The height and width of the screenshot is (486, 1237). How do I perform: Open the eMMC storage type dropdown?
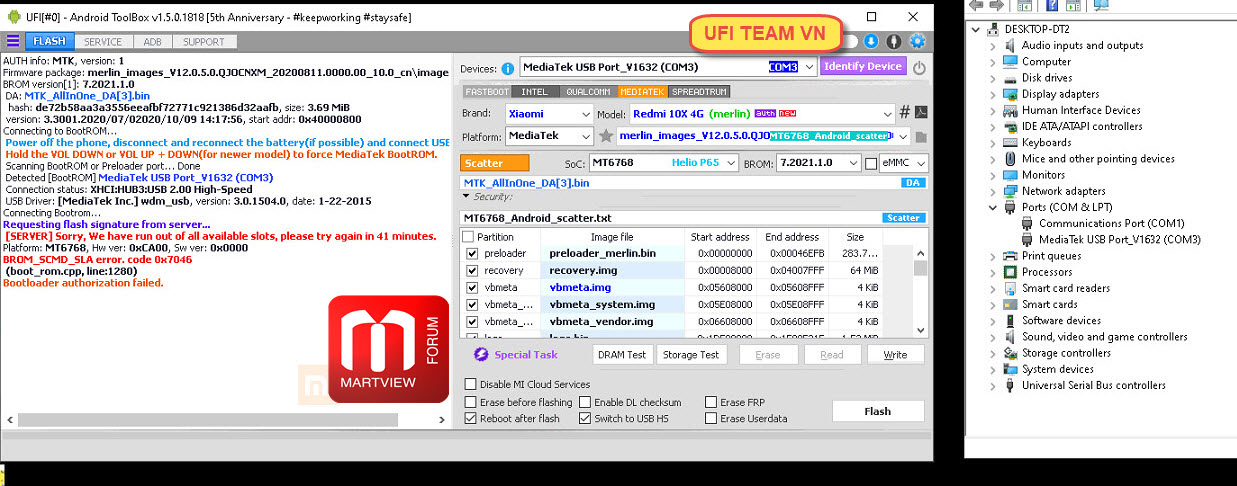coord(921,163)
